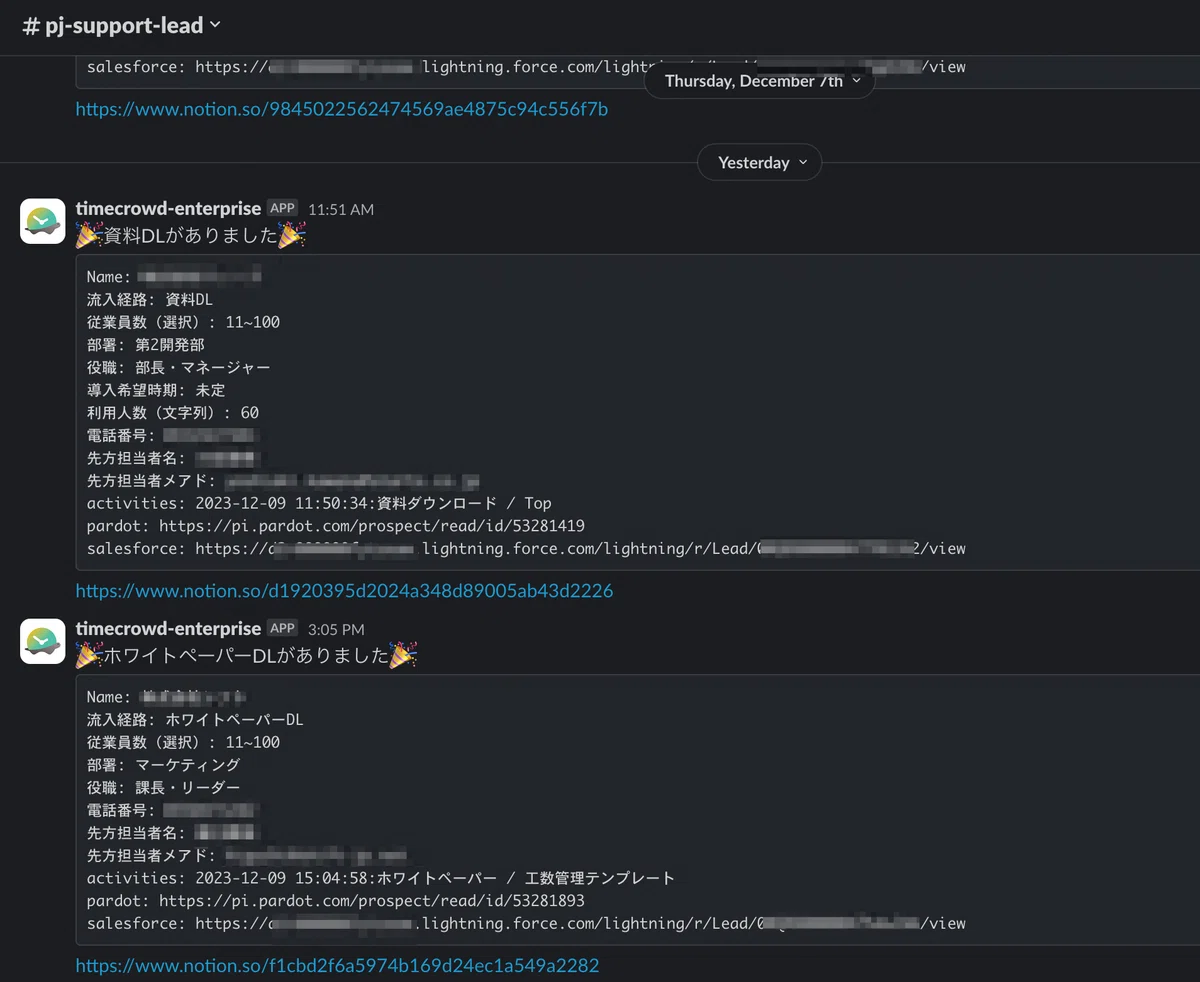Open pardot URL ending 53281893

(x=372, y=901)
